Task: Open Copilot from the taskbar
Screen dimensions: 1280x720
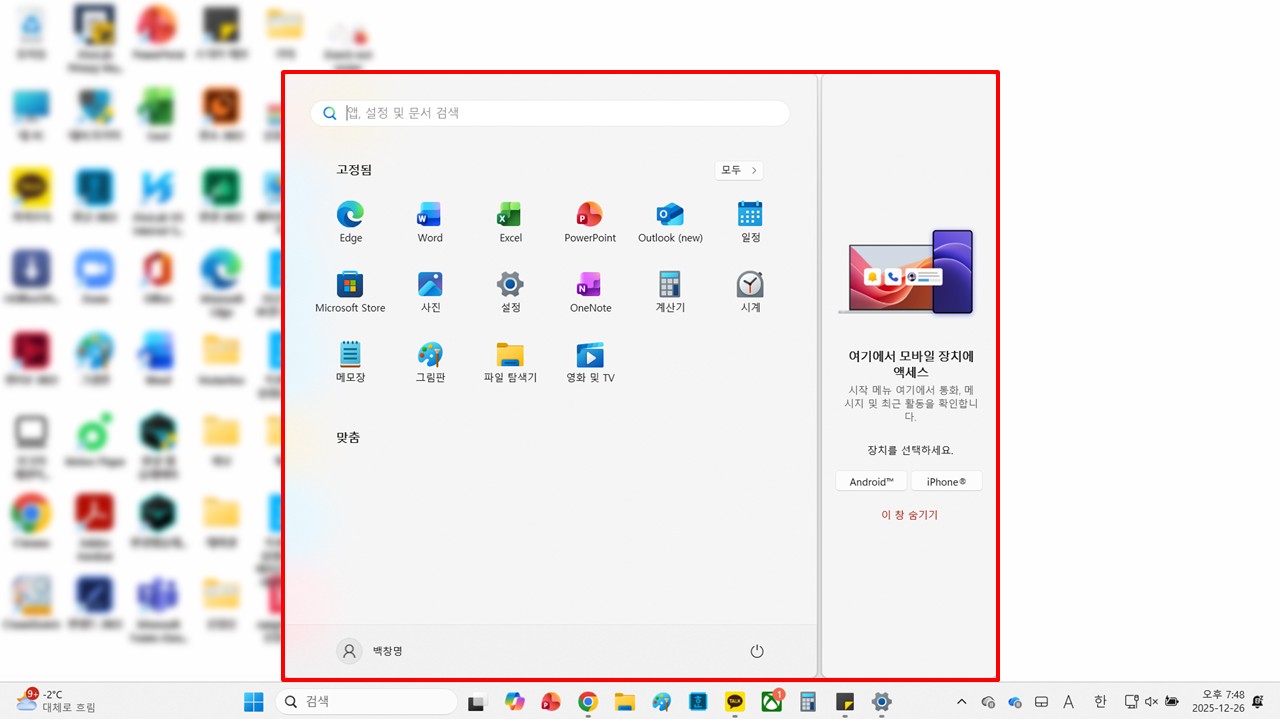Action: (x=515, y=702)
